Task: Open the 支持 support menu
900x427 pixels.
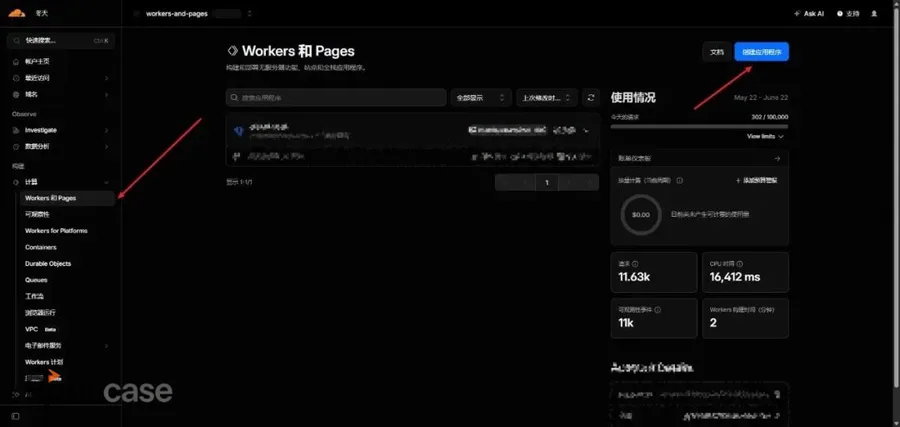Action: (848, 13)
